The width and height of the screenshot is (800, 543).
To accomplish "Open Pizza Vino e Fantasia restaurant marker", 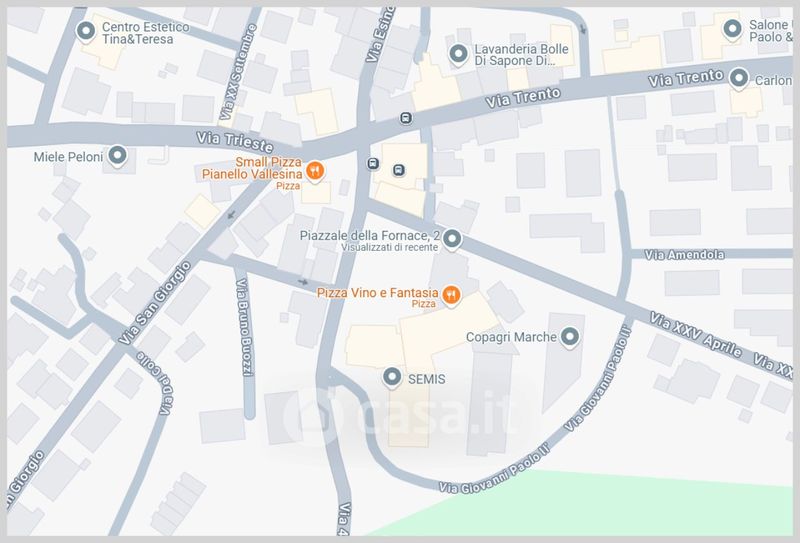I will (x=451, y=294).
